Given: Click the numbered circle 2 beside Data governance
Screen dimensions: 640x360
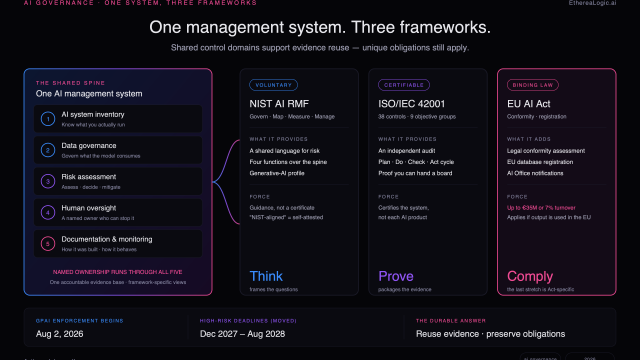Looking at the screenshot, I should [48, 150].
